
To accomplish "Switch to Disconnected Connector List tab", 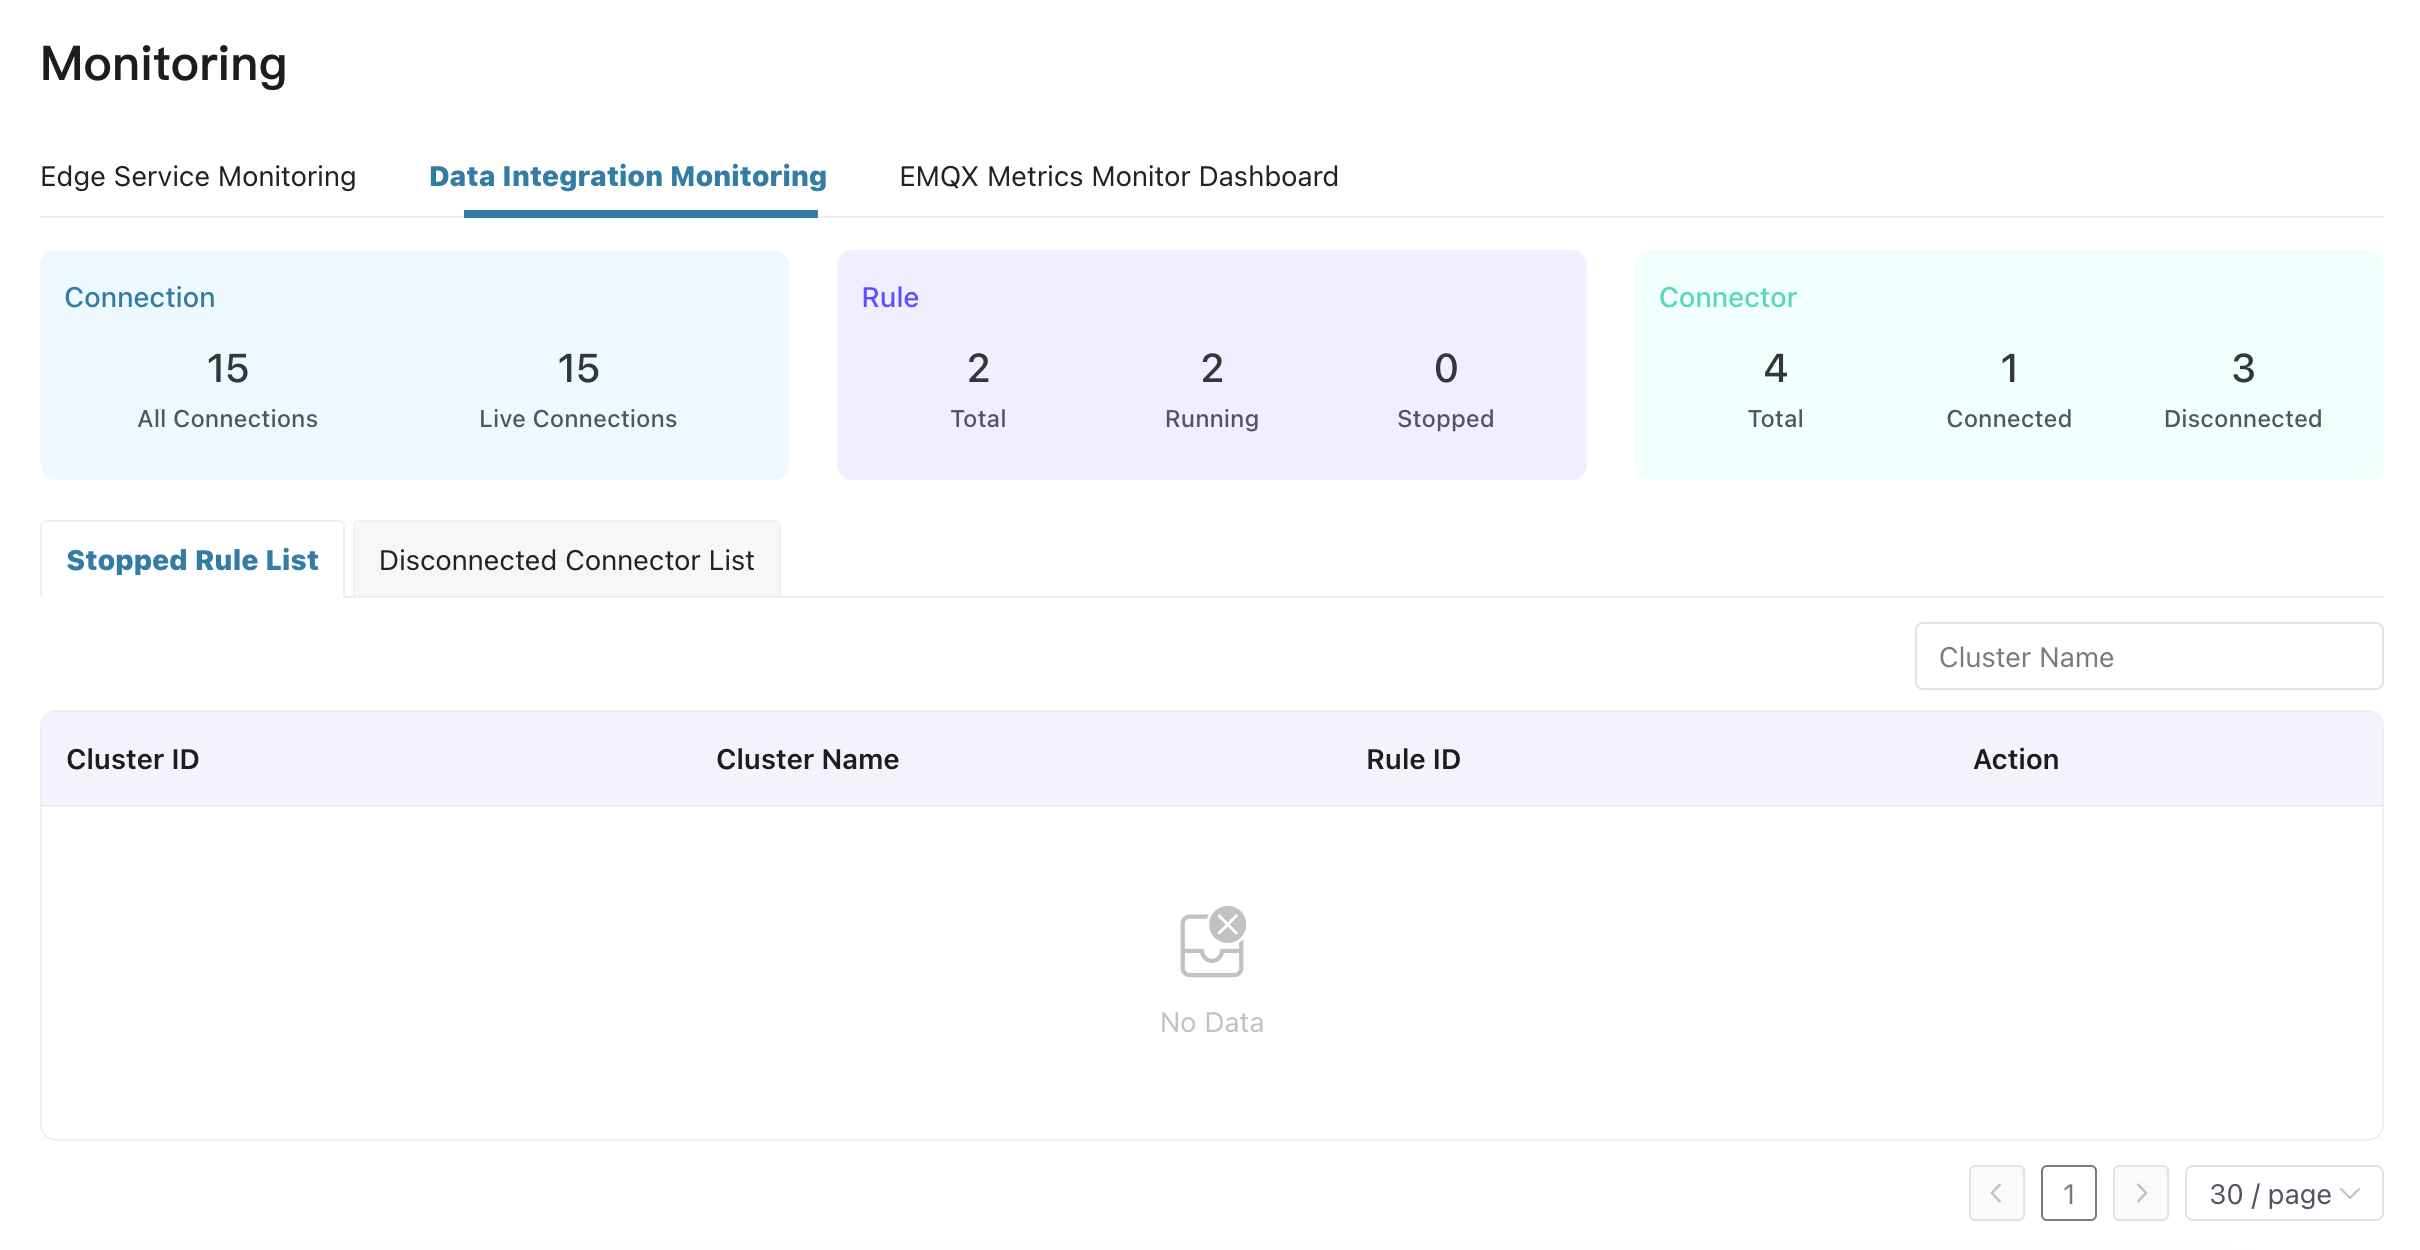I will (x=566, y=560).
